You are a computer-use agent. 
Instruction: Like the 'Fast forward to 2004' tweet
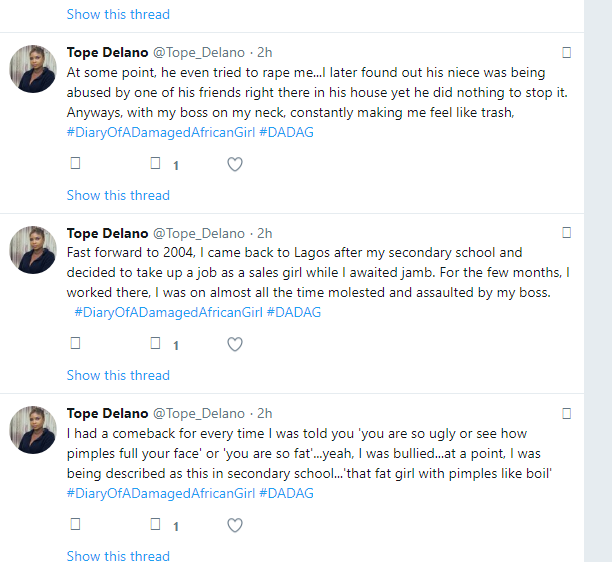pos(235,345)
